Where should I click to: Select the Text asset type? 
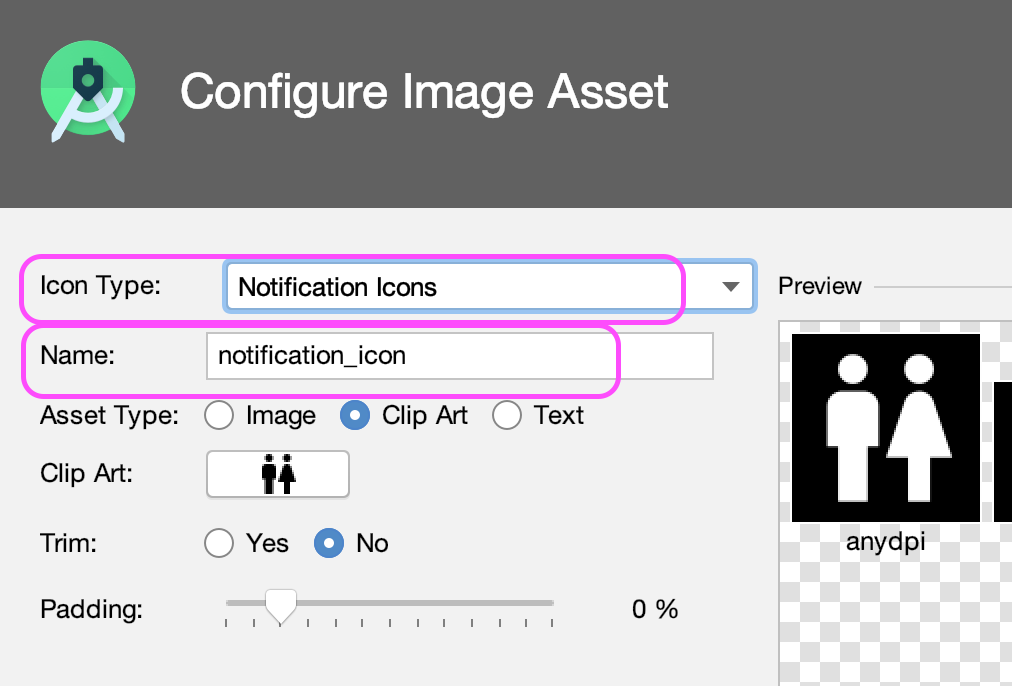(507, 415)
